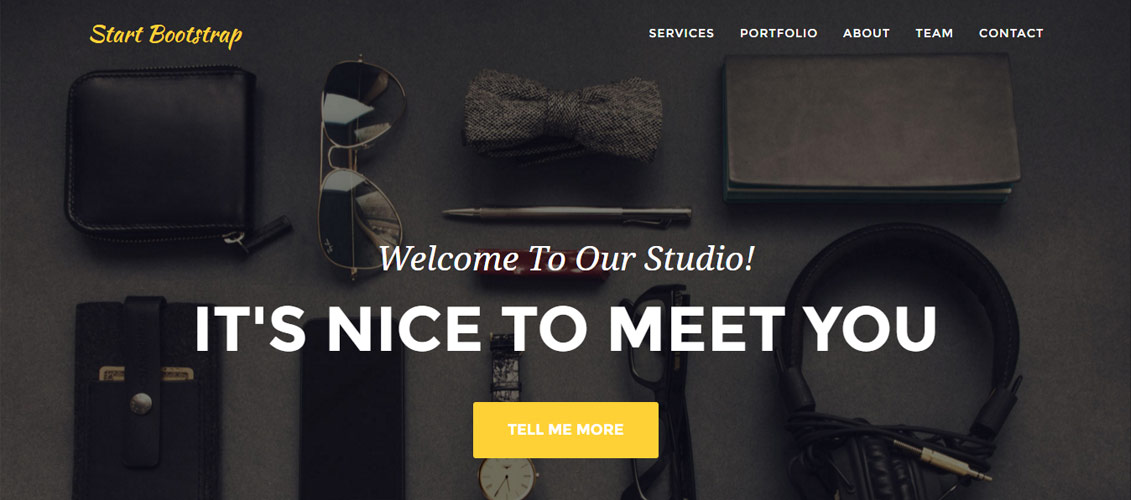Image resolution: width=1131 pixels, height=500 pixels.
Task: Click the gray tweed bow tie
Action: pos(562,115)
